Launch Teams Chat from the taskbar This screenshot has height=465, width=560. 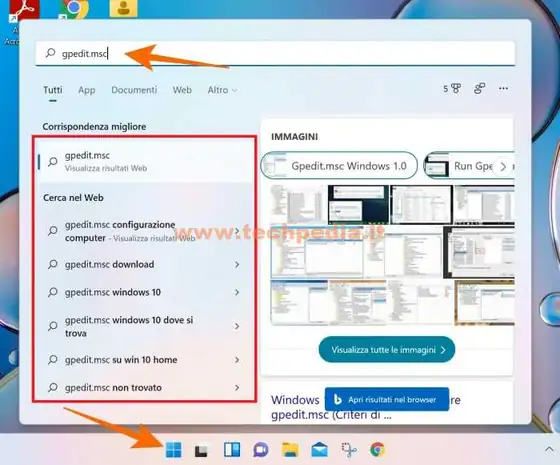tap(261, 450)
